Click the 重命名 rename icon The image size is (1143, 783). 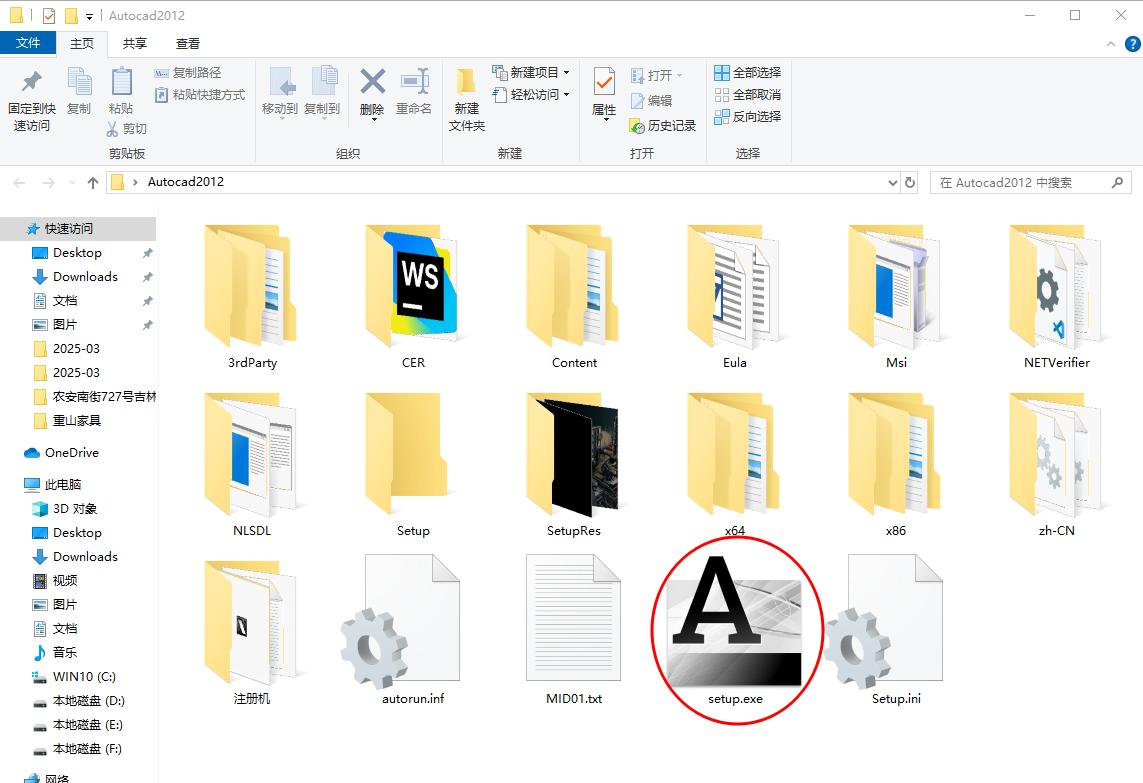click(414, 82)
